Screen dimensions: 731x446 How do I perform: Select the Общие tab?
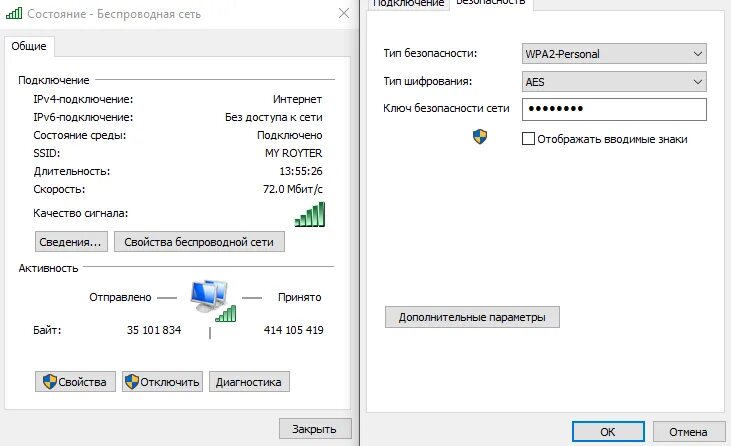pyautogui.click(x=29, y=46)
